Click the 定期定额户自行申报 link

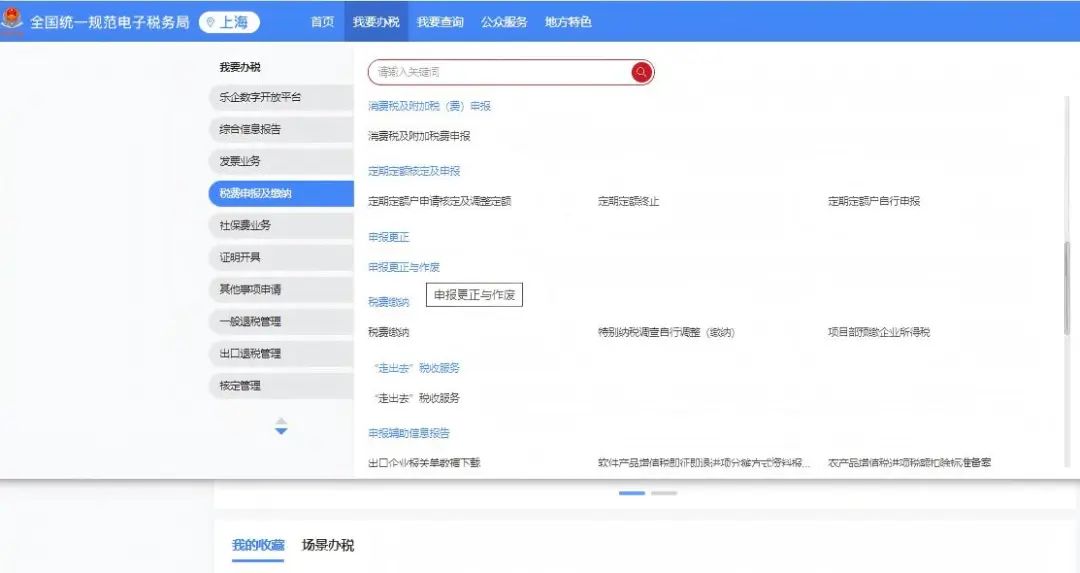[x=873, y=201]
